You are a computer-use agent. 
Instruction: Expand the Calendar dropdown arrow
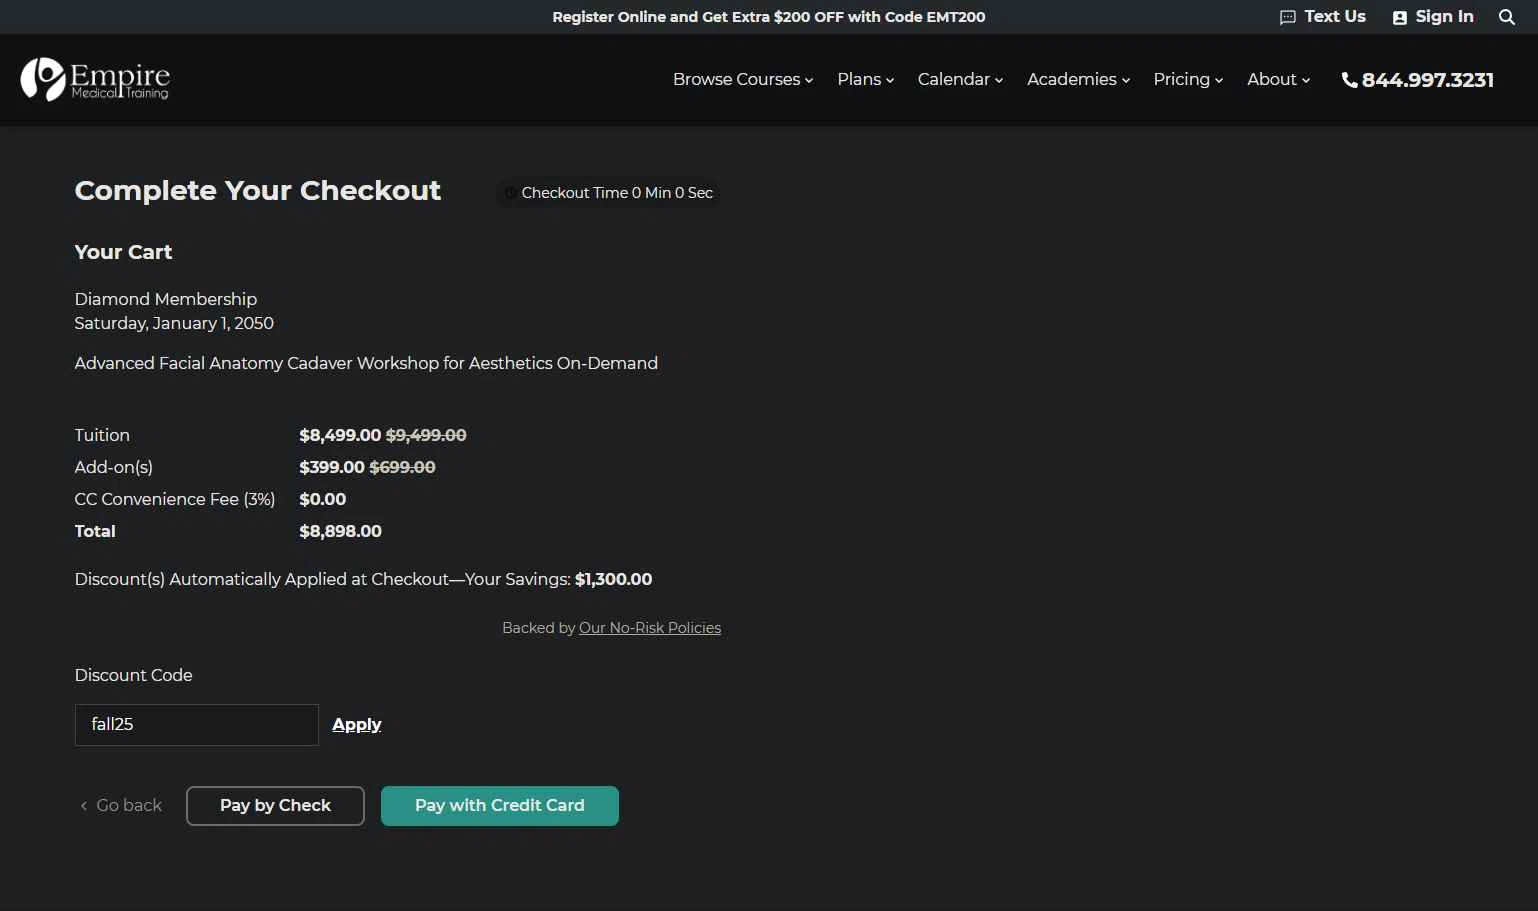pyautogui.click(x=999, y=80)
